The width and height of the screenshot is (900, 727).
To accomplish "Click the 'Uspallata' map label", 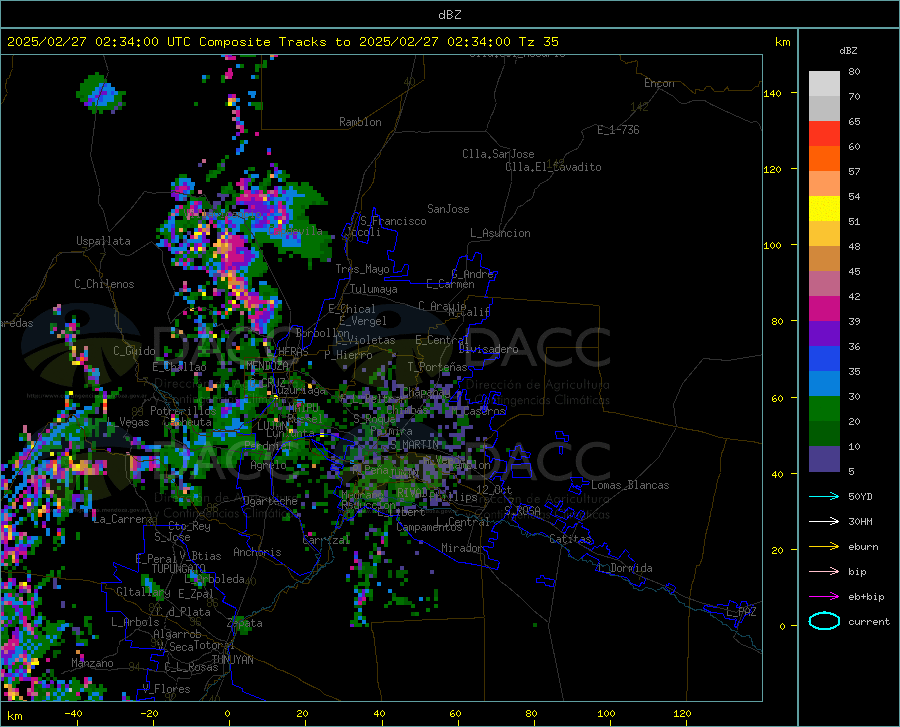I will [x=103, y=241].
